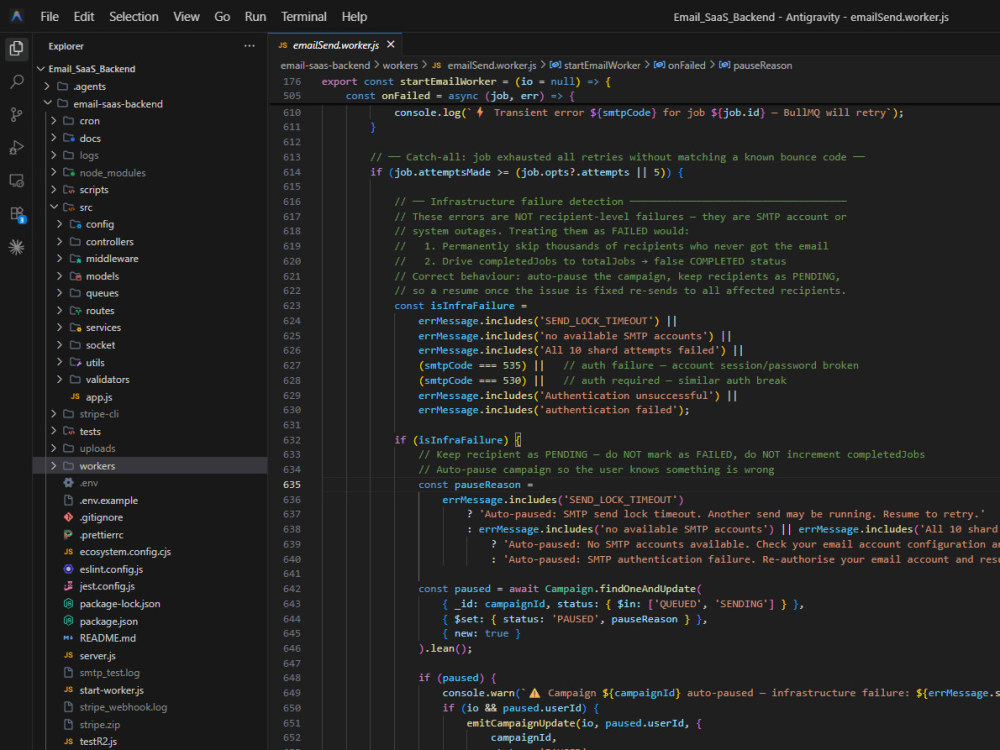Viewport: 1000px width, 750px height.
Task: Close the emailSend.worker.js tab
Action: (x=391, y=45)
